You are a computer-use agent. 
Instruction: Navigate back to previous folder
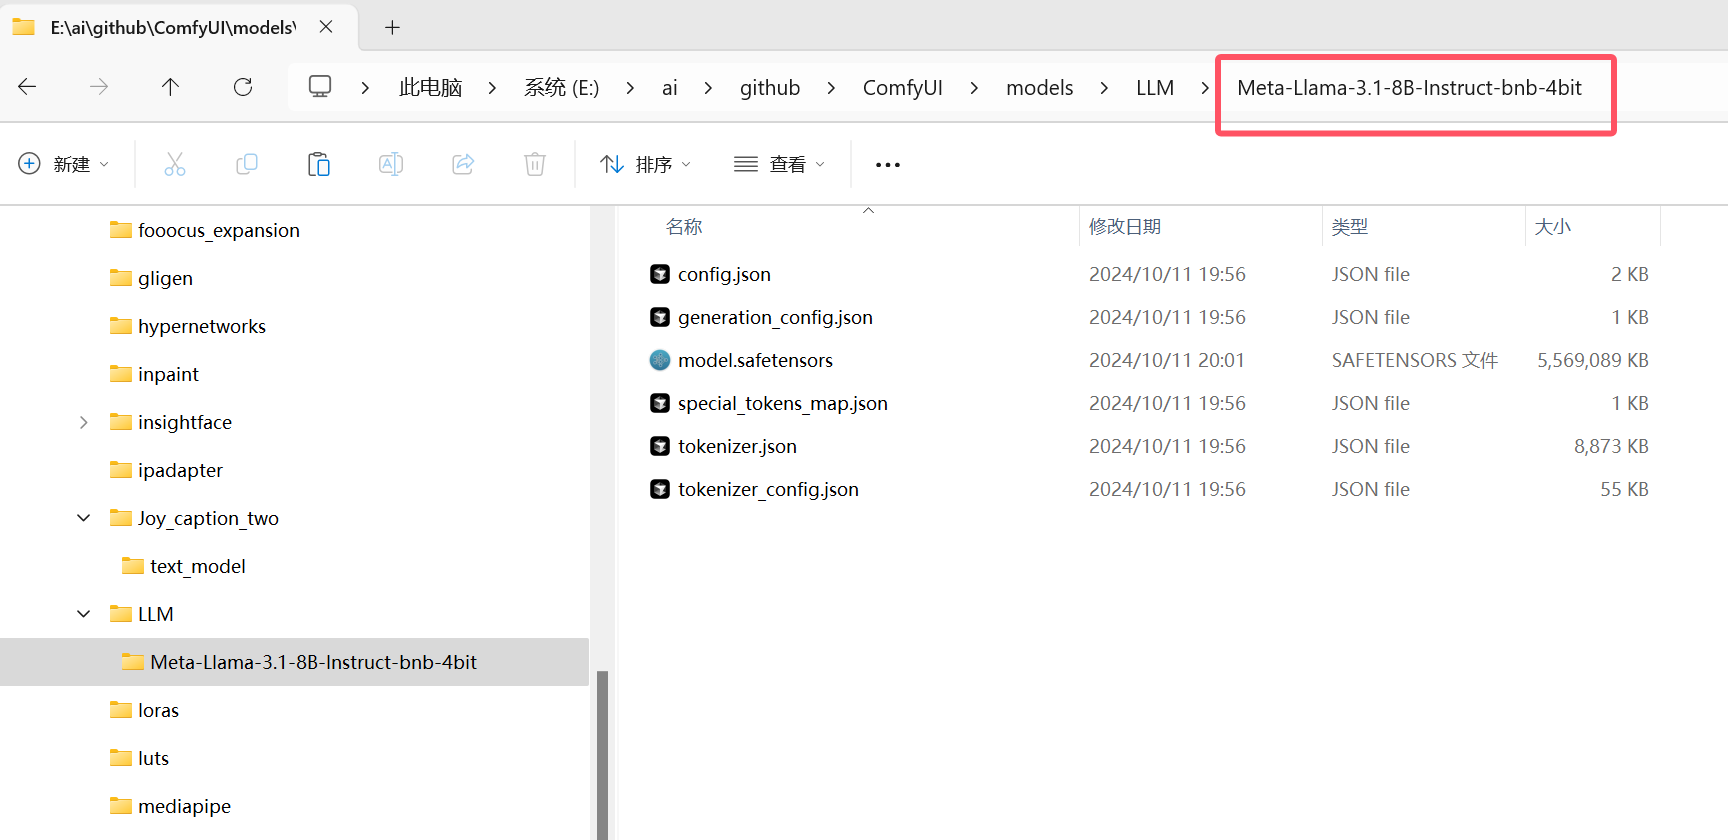(27, 88)
